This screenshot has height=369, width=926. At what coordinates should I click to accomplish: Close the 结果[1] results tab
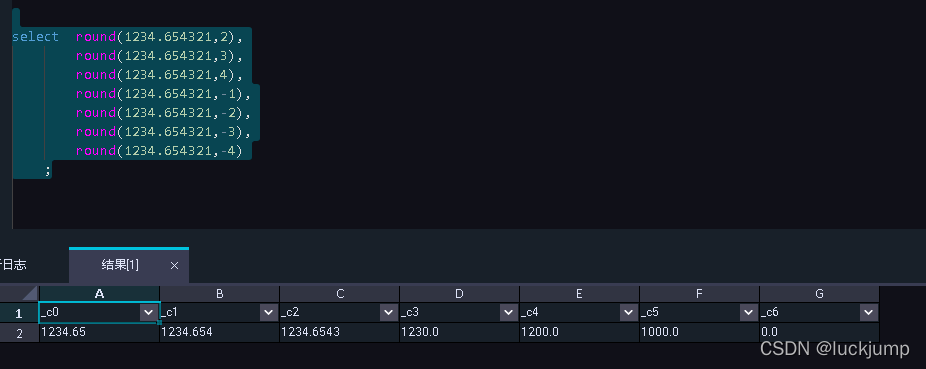pos(174,266)
